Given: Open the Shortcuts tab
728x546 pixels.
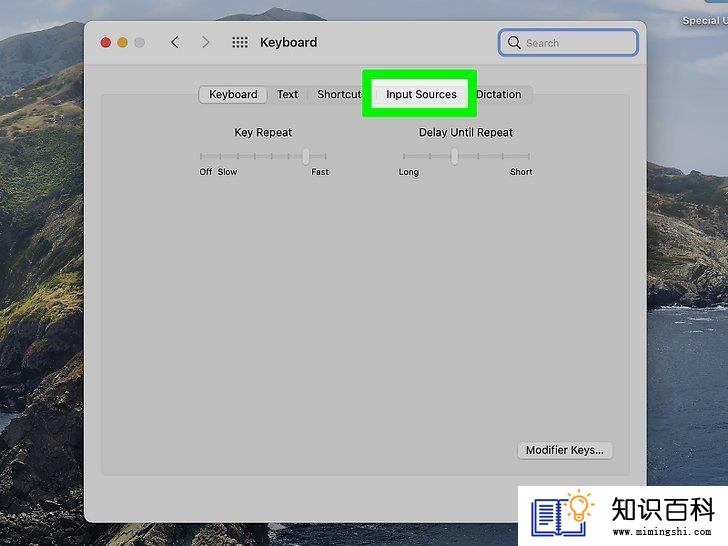Looking at the screenshot, I should coord(337,94).
